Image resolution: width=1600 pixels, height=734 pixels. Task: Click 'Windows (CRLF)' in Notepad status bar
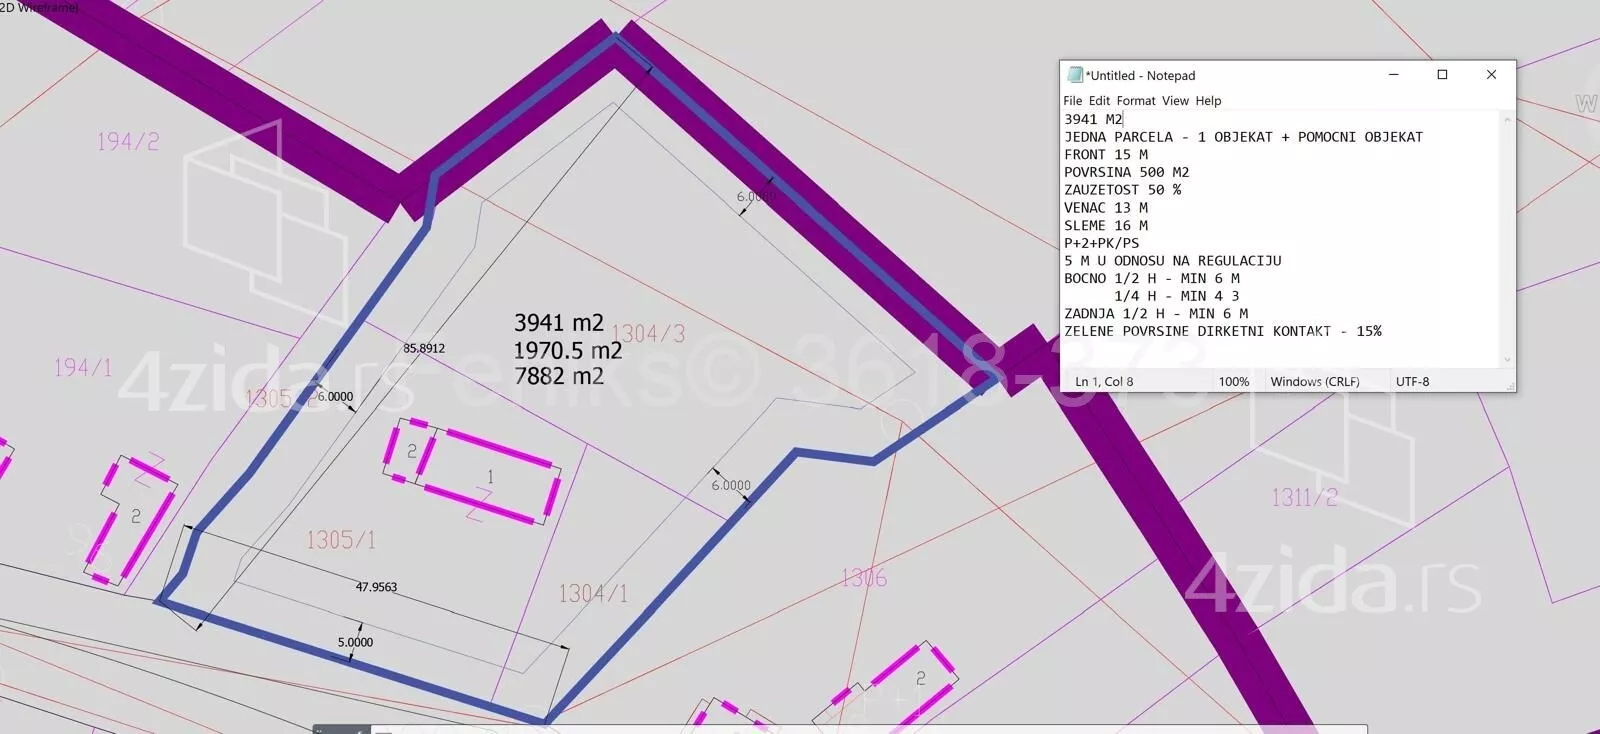(x=1315, y=382)
